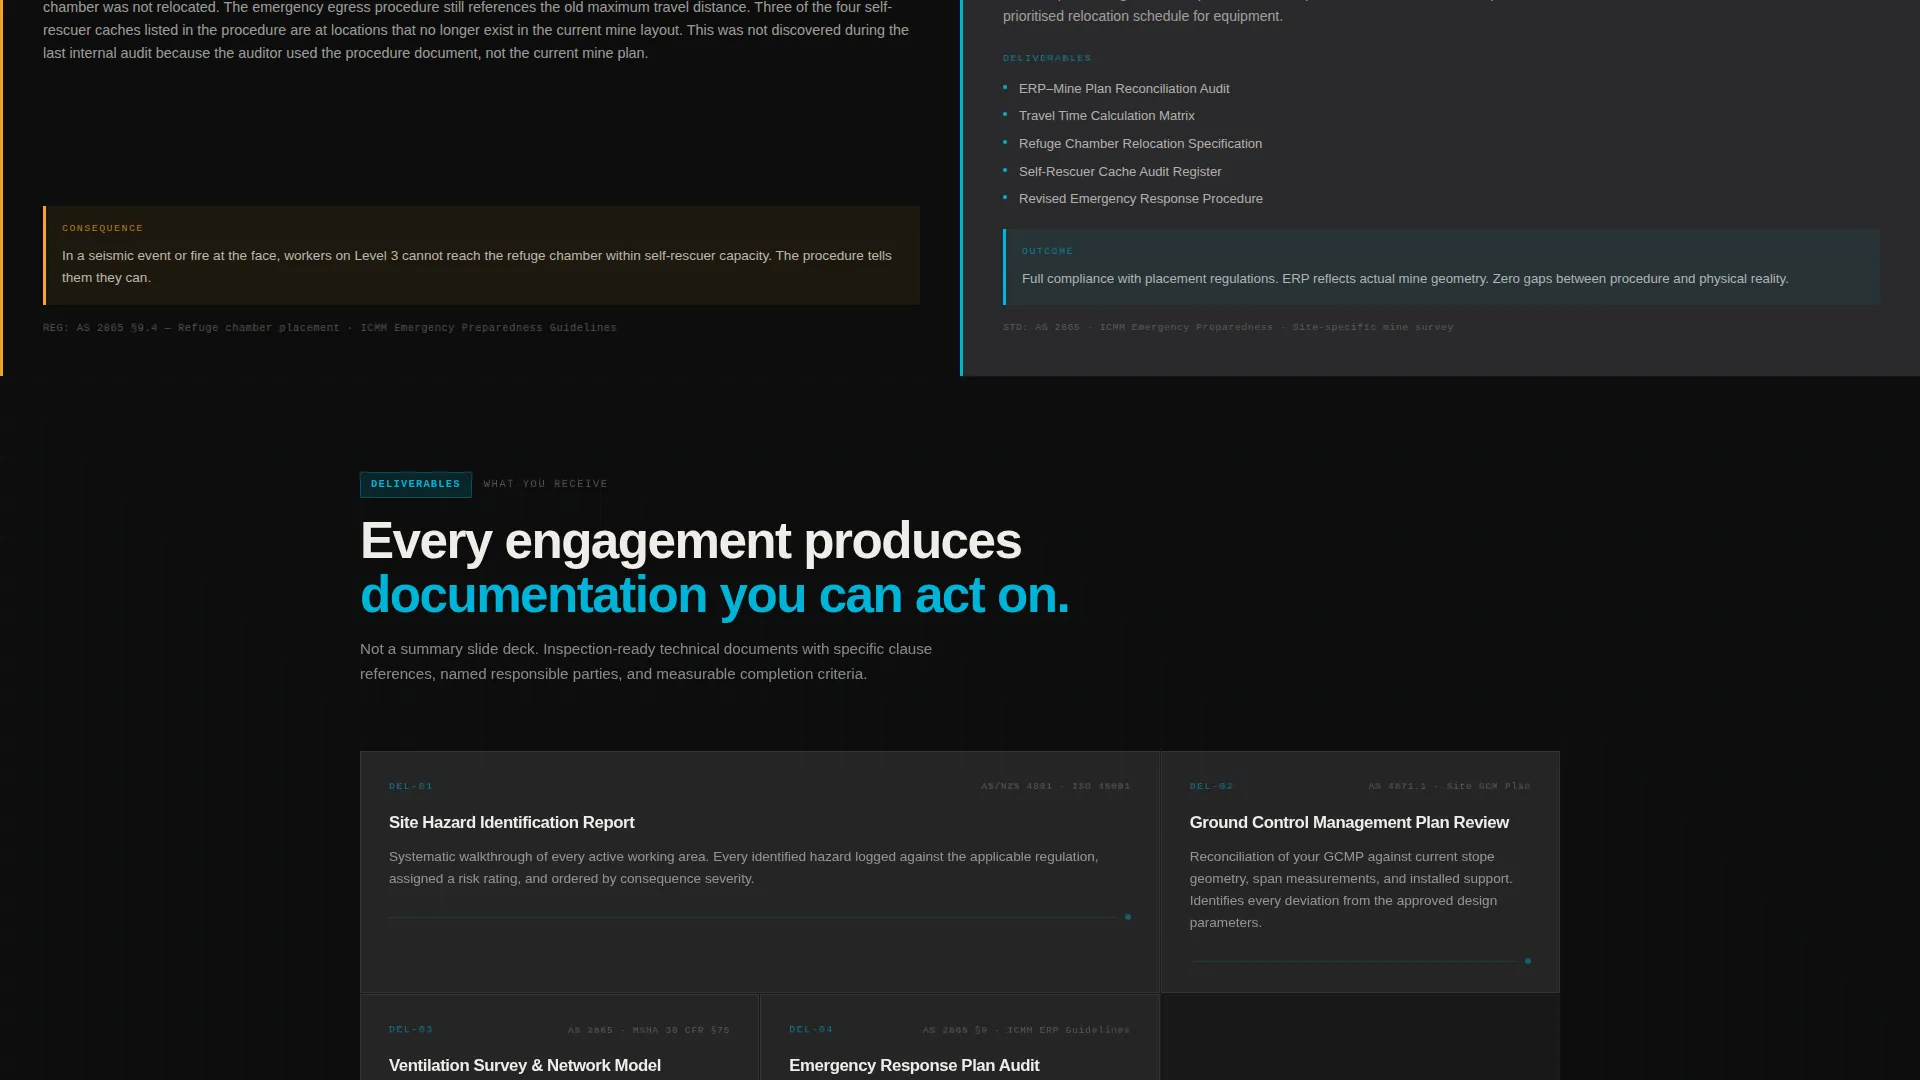Click the DEL-01 card label
1920x1080 pixels.
[x=411, y=786]
